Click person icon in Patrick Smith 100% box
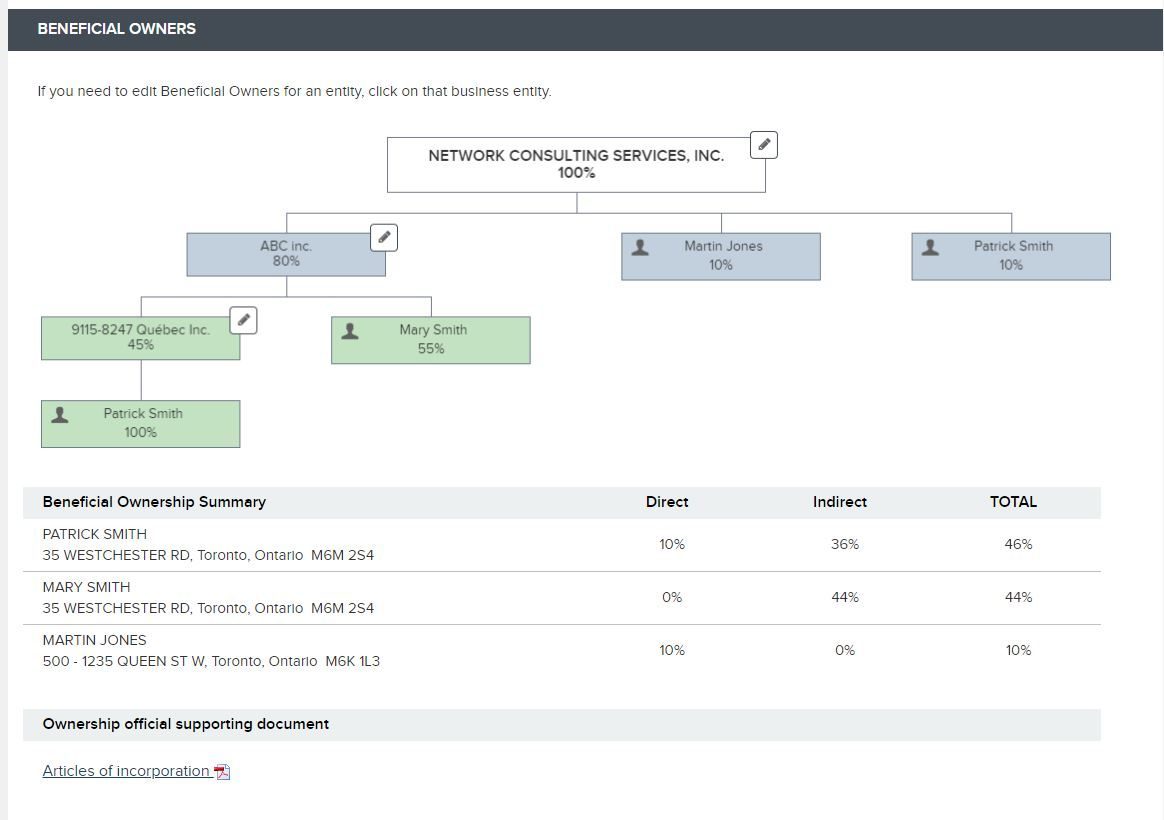1164x820 pixels. click(60, 415)
